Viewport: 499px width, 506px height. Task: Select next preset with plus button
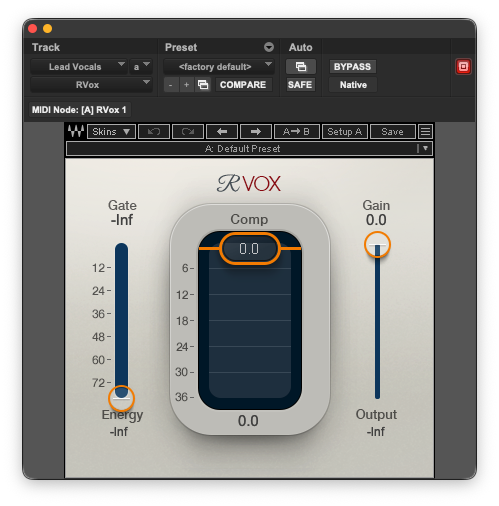point(187,85)
